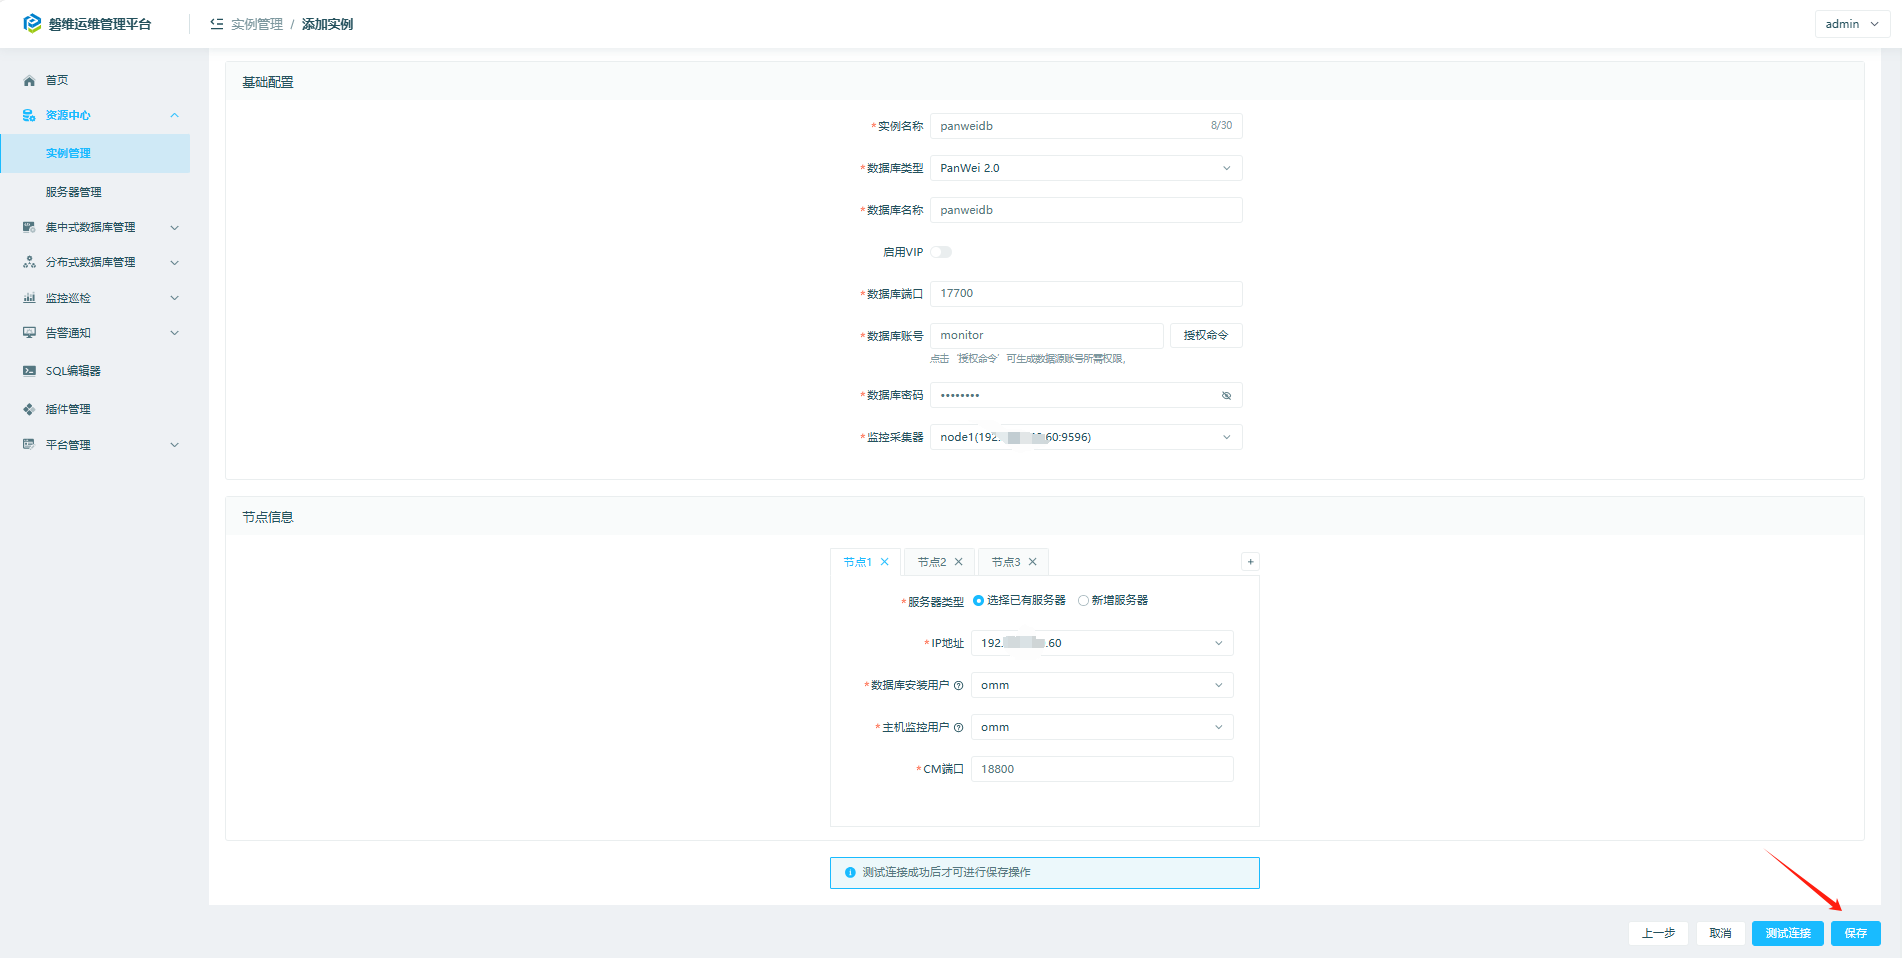Expand 平台管理 menu
This screenshot has height=958, width=1902.
point(175,445)
